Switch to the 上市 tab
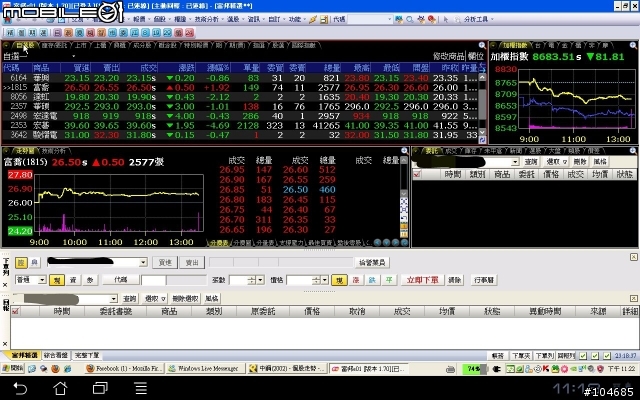640x400 pixels. pos(80,45)
